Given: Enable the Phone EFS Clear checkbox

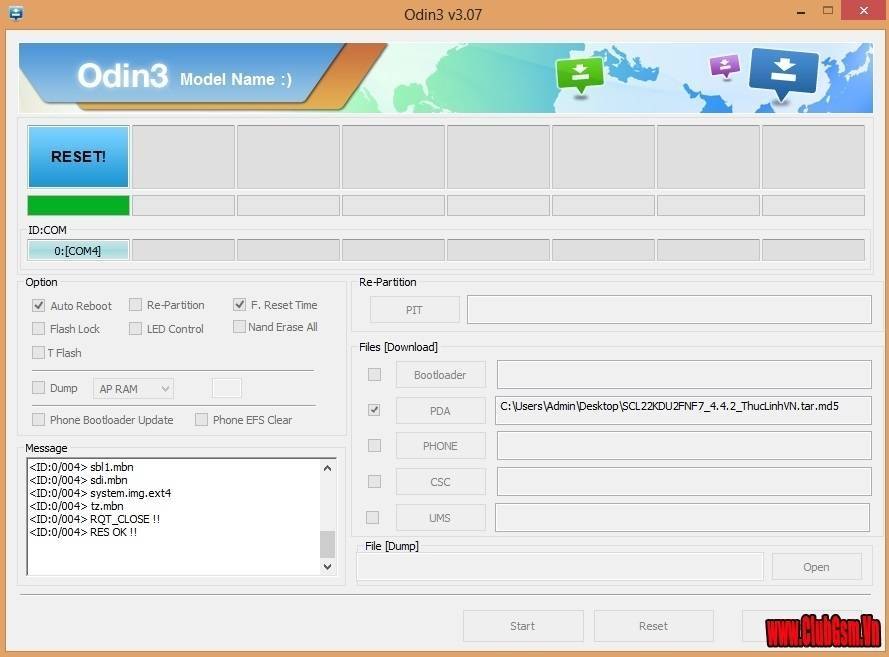Looking at the screenshot, I should (201, 419).
